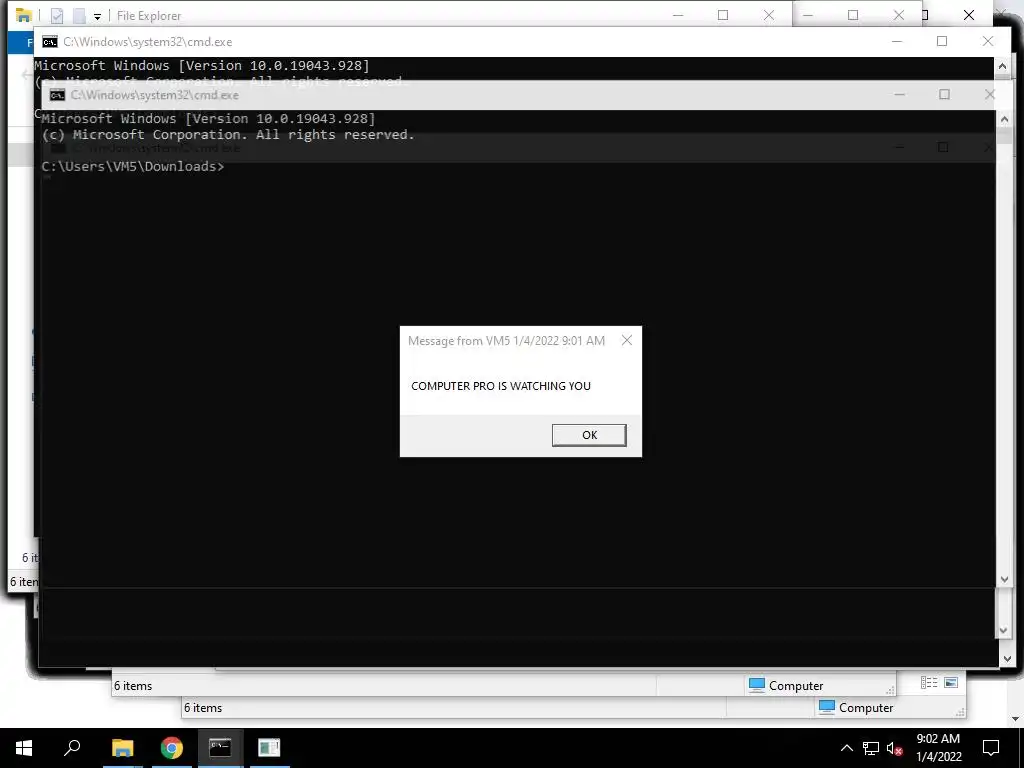Image resolution: width=1024 pixels, height=768 pixels.
Task: Open the Action Center notifications icon
Action: (991, 748)
